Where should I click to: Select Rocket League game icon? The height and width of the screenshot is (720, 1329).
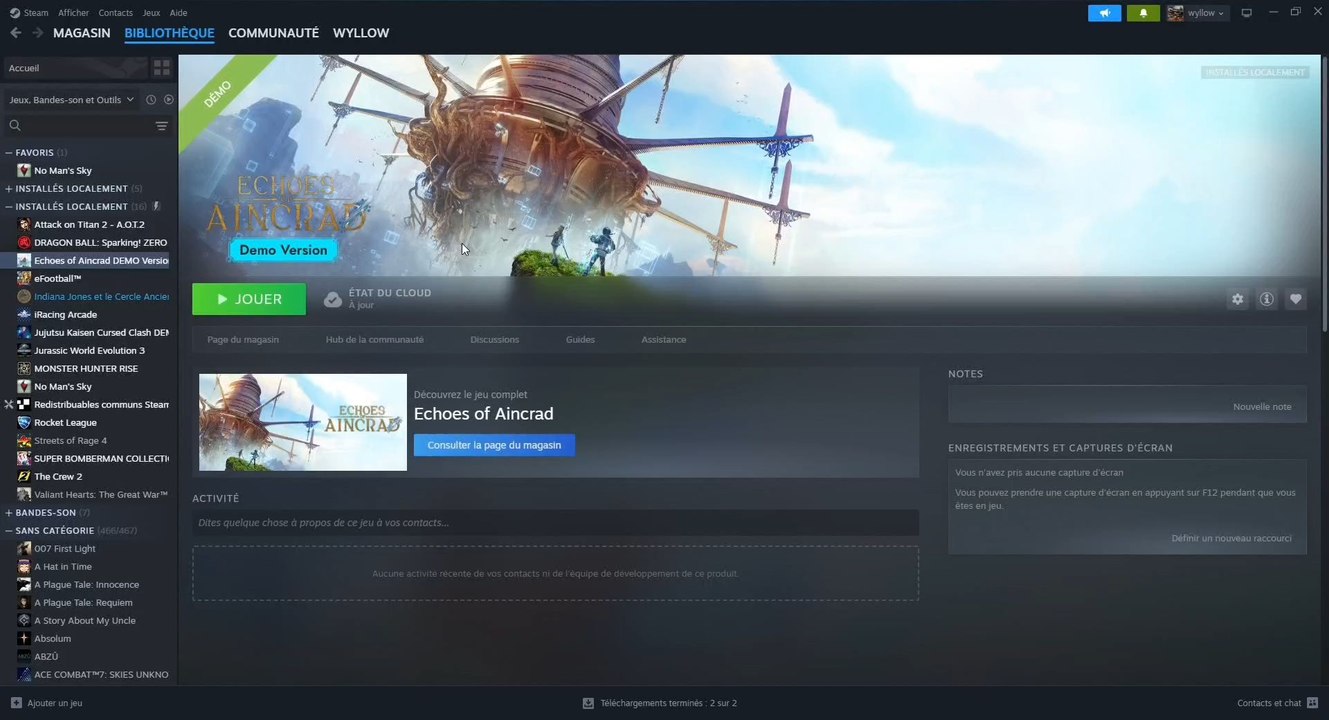(24, 423)
